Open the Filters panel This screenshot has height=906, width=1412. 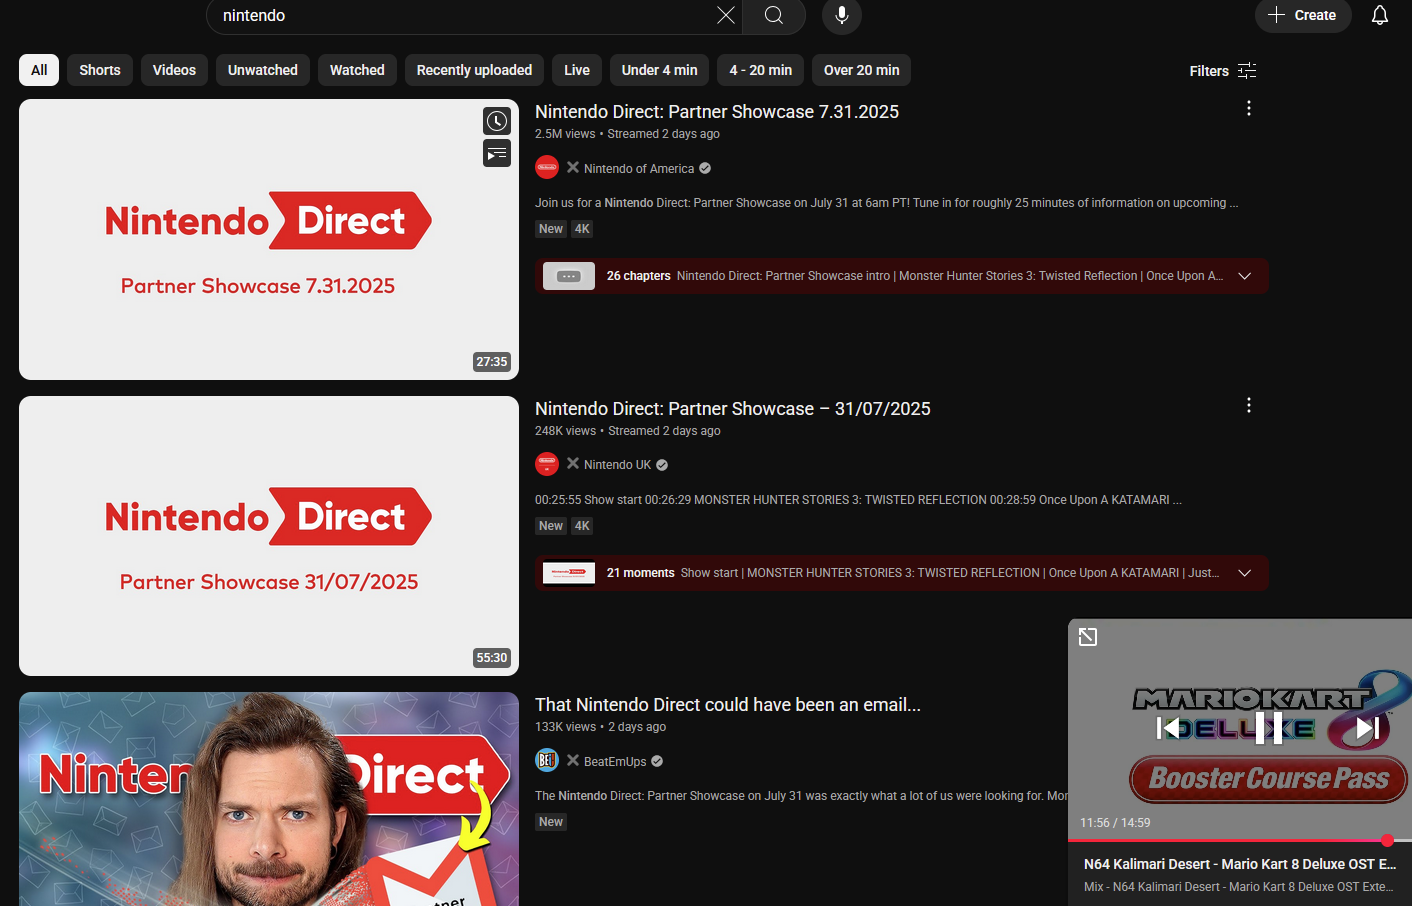coord(1223,71)
